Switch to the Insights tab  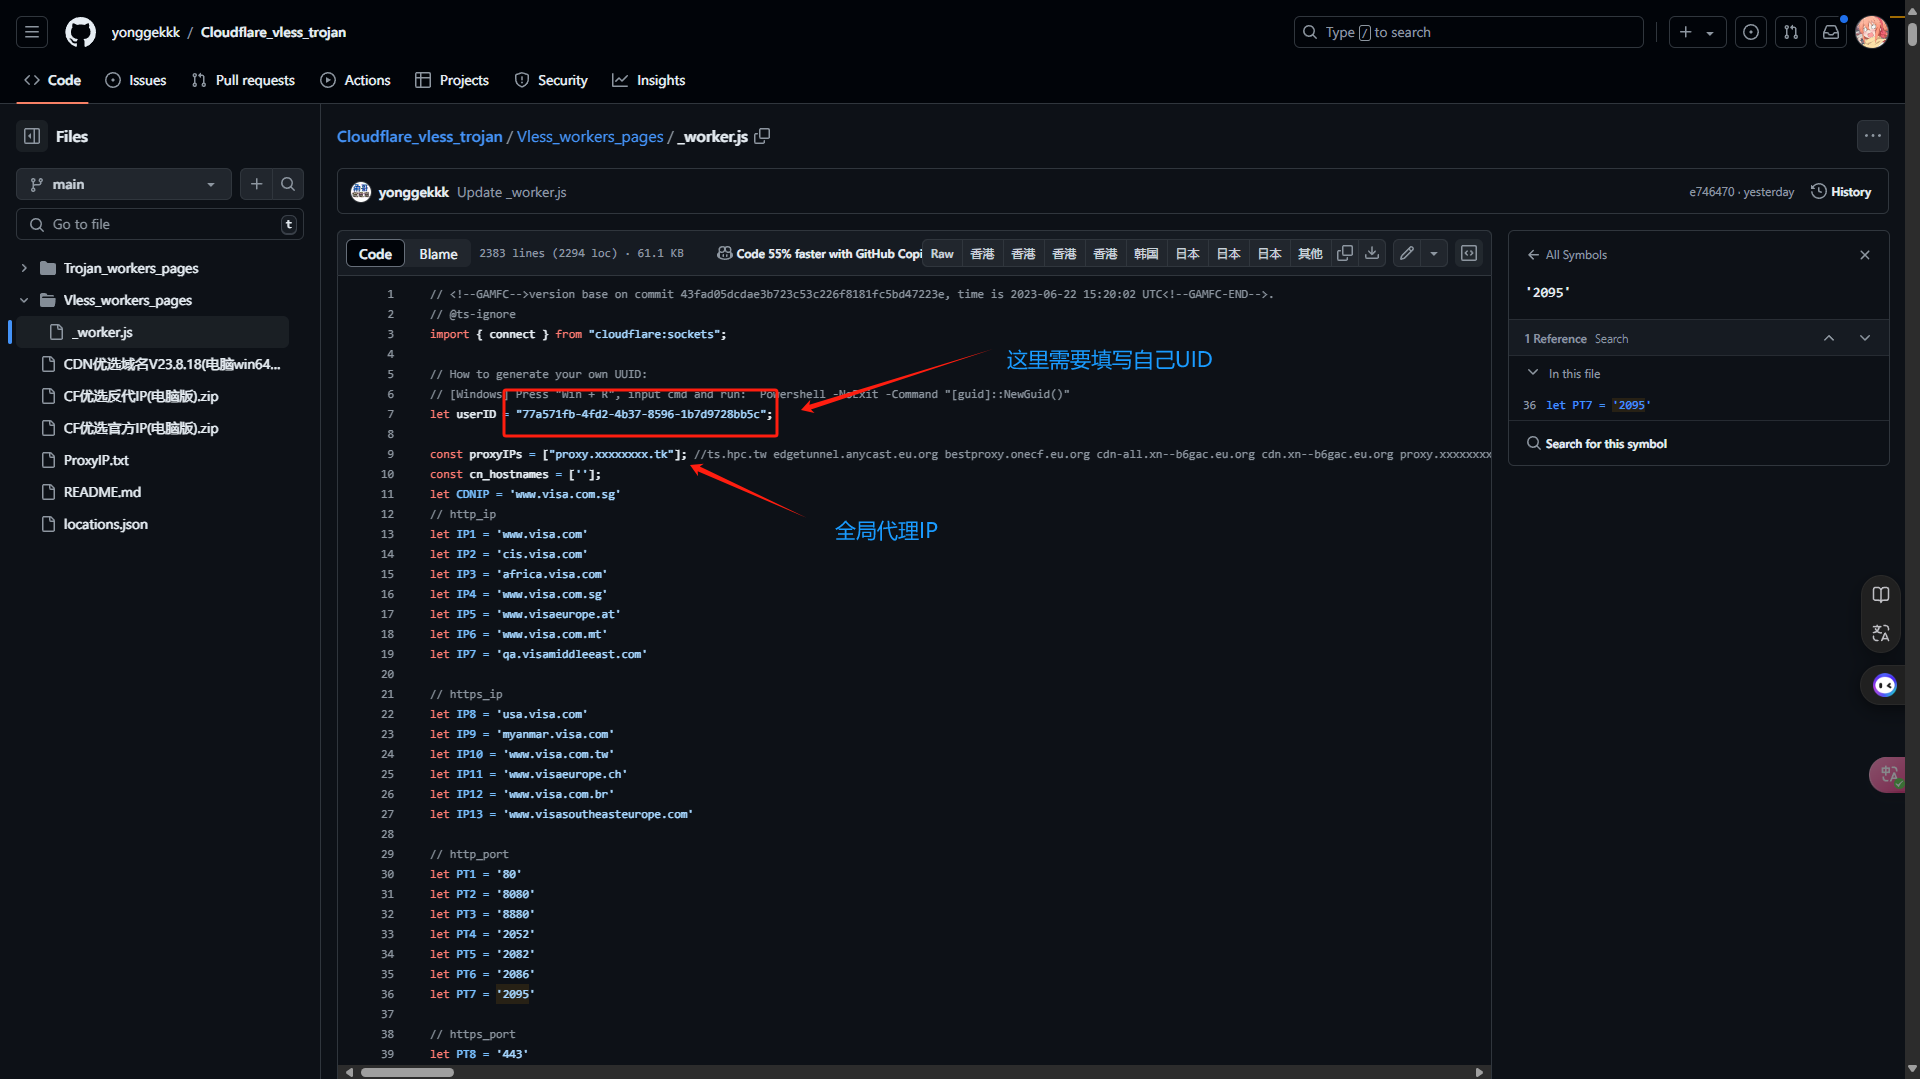(649, 80)
